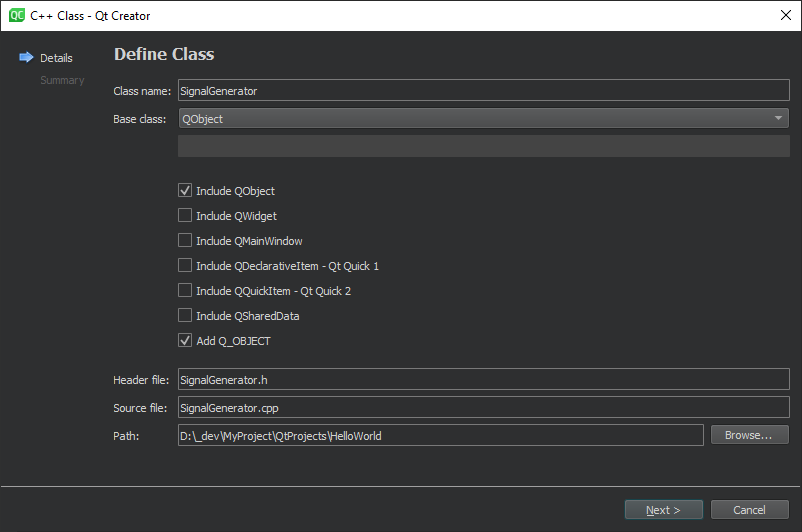Viewport: 802px width, 532px height.
Task: Select the Summary wizard step
Action: [62, 80]
